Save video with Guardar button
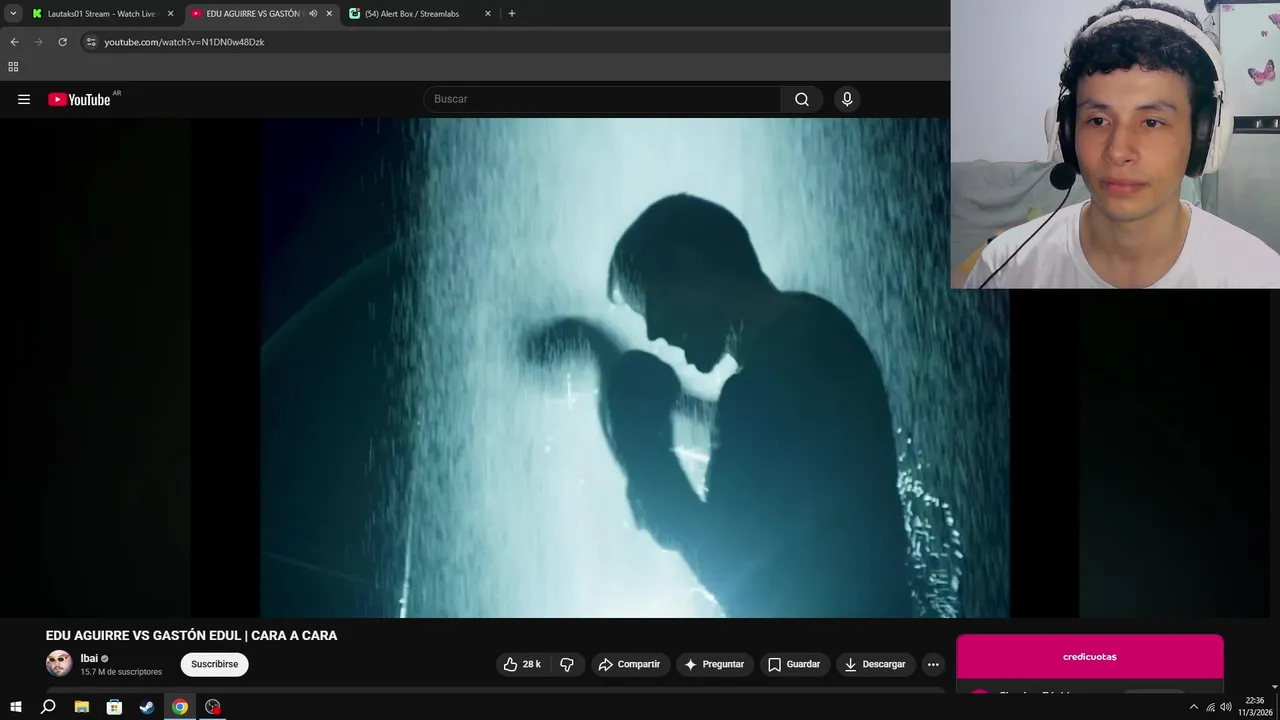 pyautogui.click(x=794, y=664)
